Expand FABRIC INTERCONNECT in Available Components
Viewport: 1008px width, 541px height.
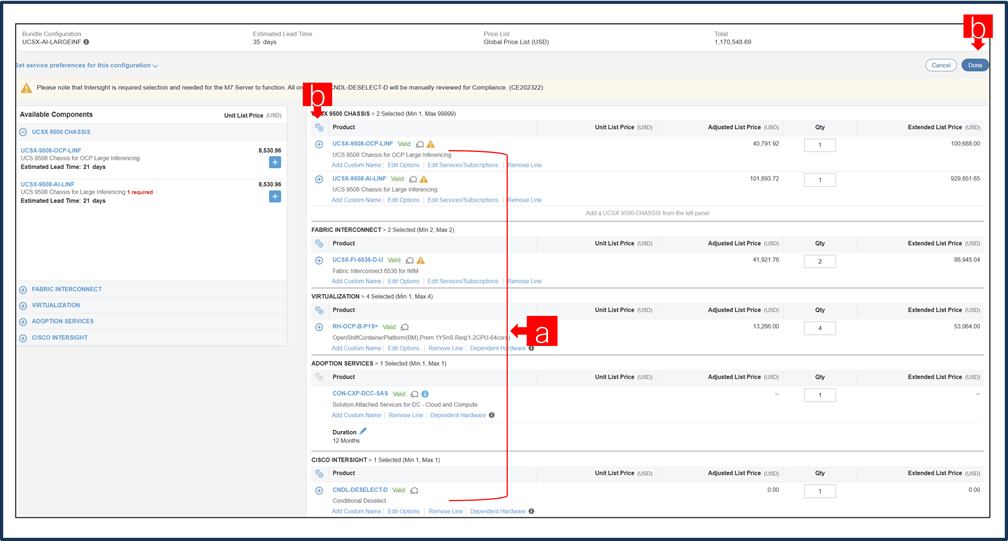[23, 290]
